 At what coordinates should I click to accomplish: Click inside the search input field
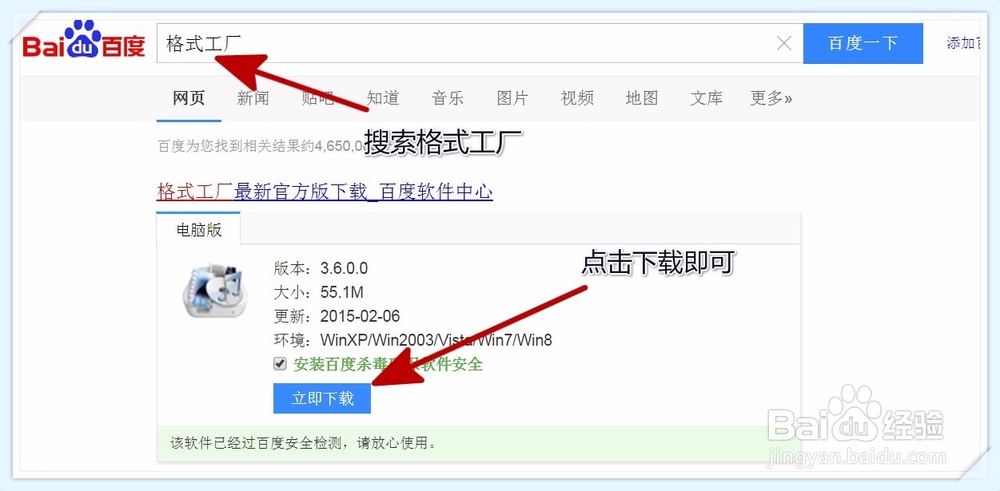[480, 43]
